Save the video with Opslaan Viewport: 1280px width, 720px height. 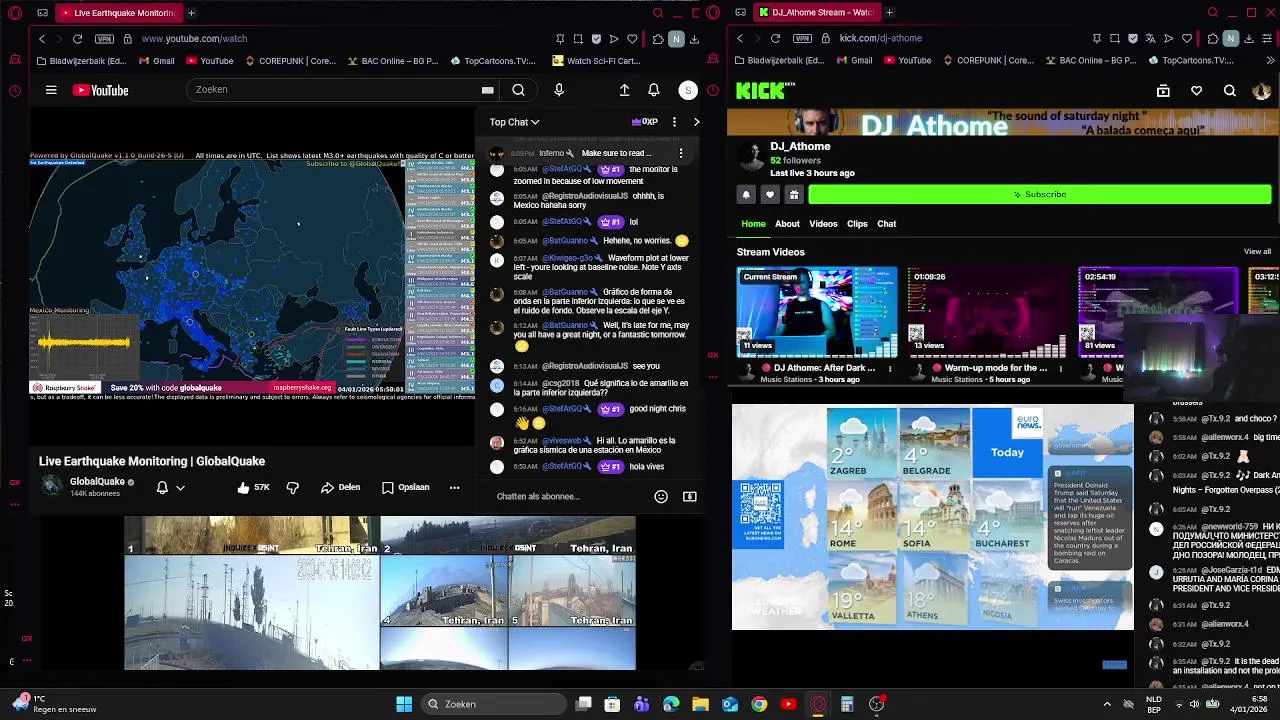coord(406,487)
